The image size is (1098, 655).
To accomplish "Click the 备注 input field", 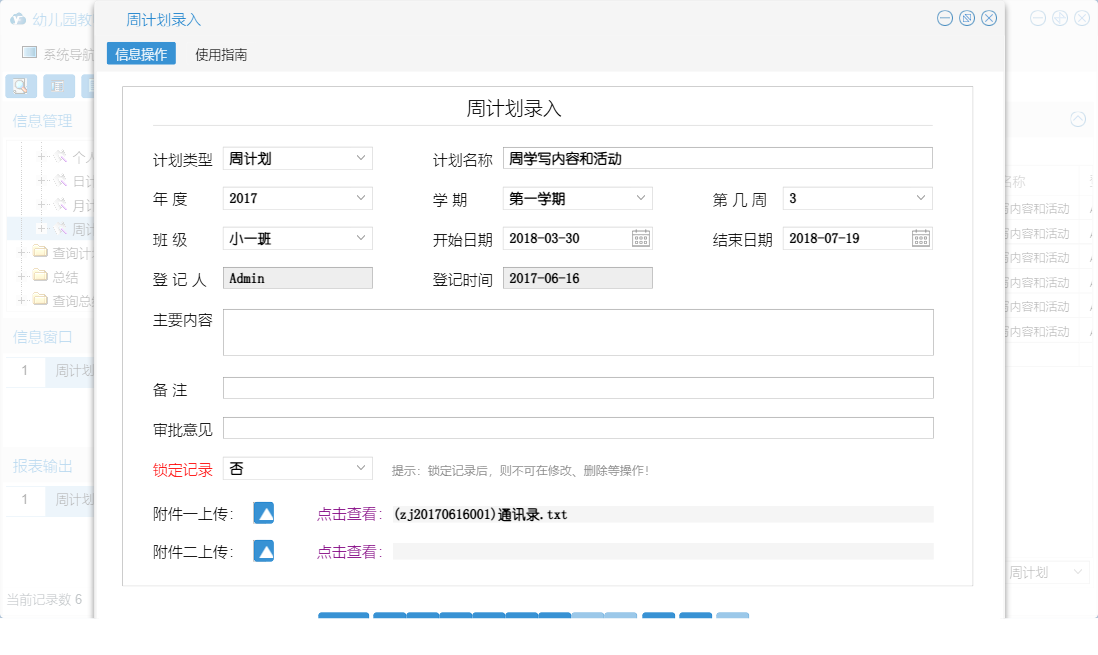I will [578, 387].
